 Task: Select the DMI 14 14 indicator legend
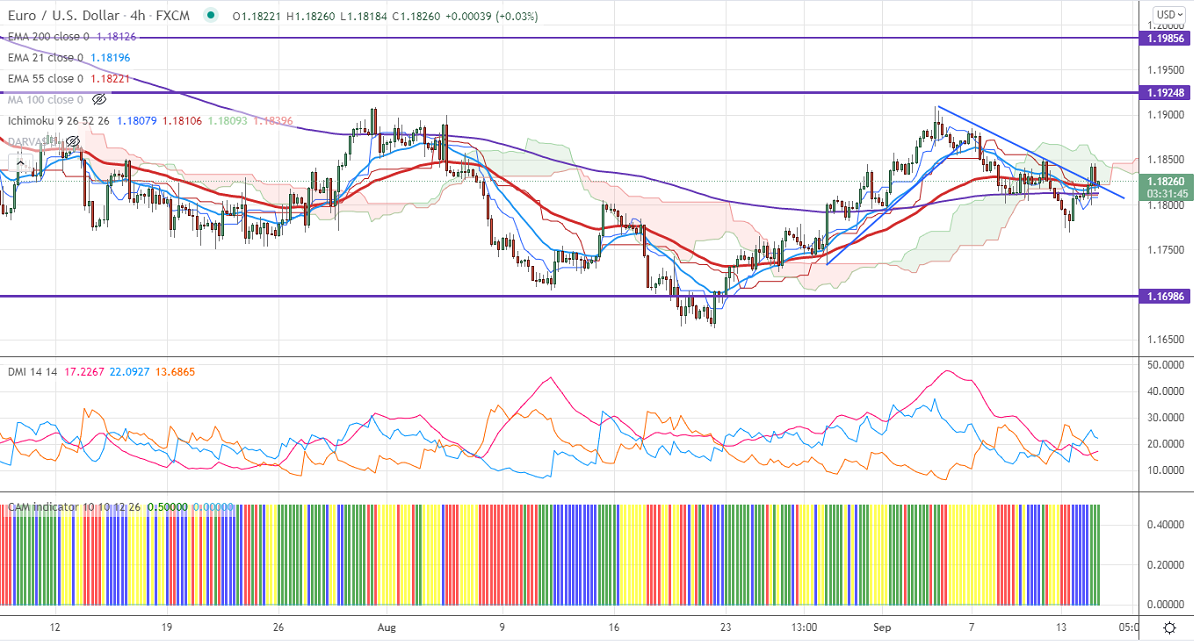click(x=32, y=372)
